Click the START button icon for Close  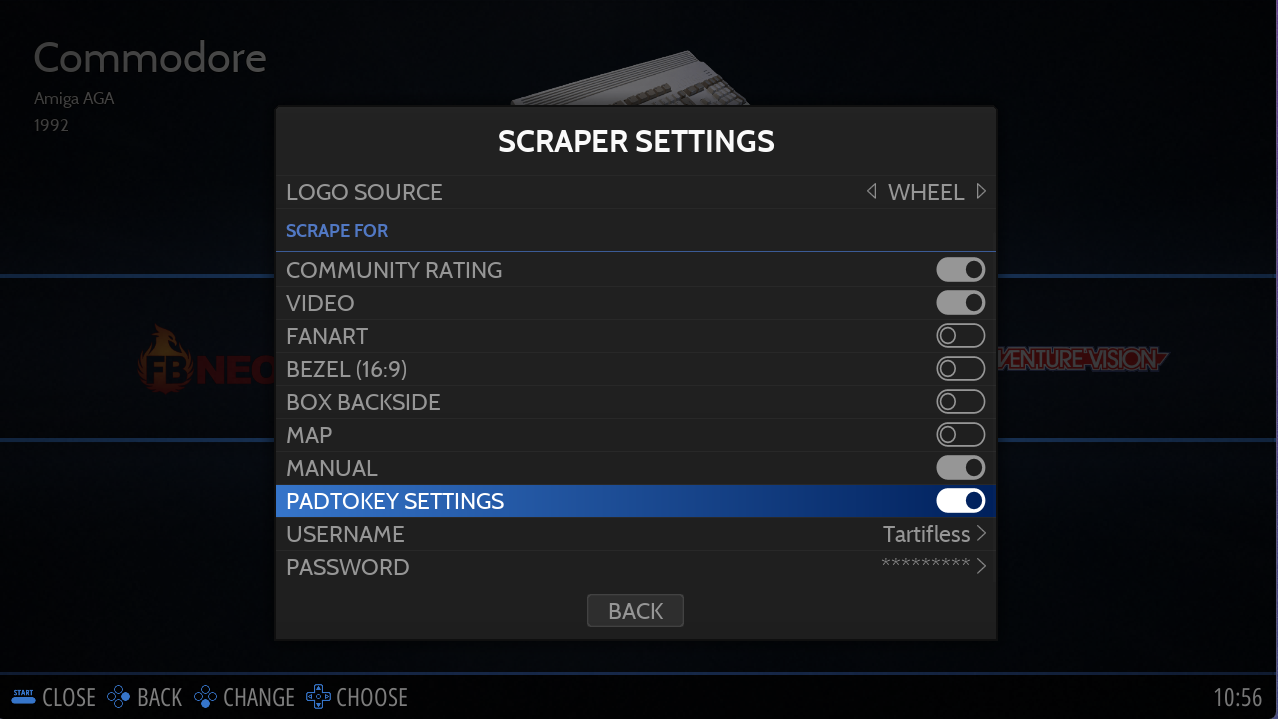[23, 697]
